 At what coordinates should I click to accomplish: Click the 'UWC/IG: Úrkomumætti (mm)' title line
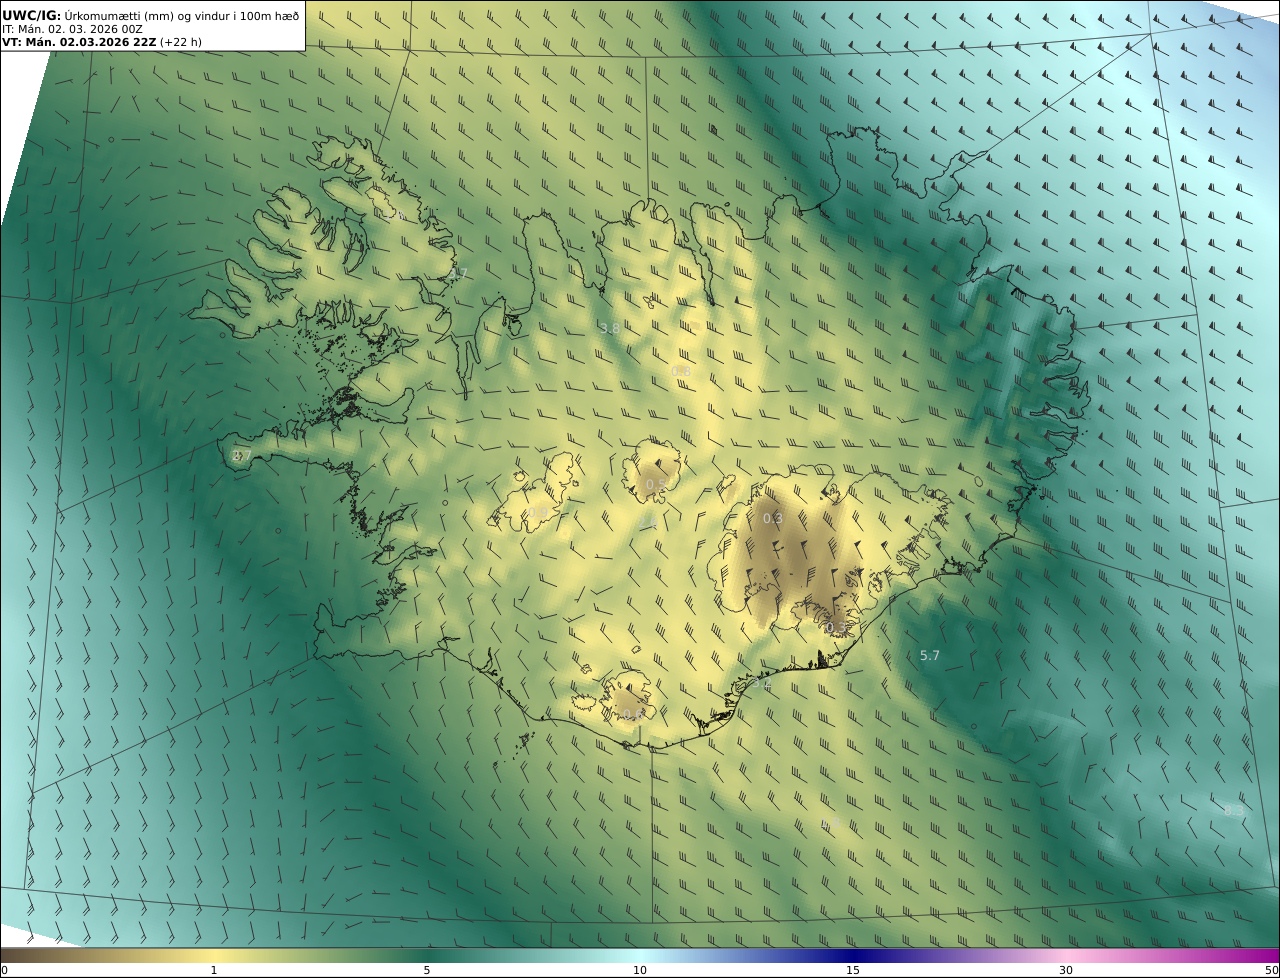tap(150, 15)
